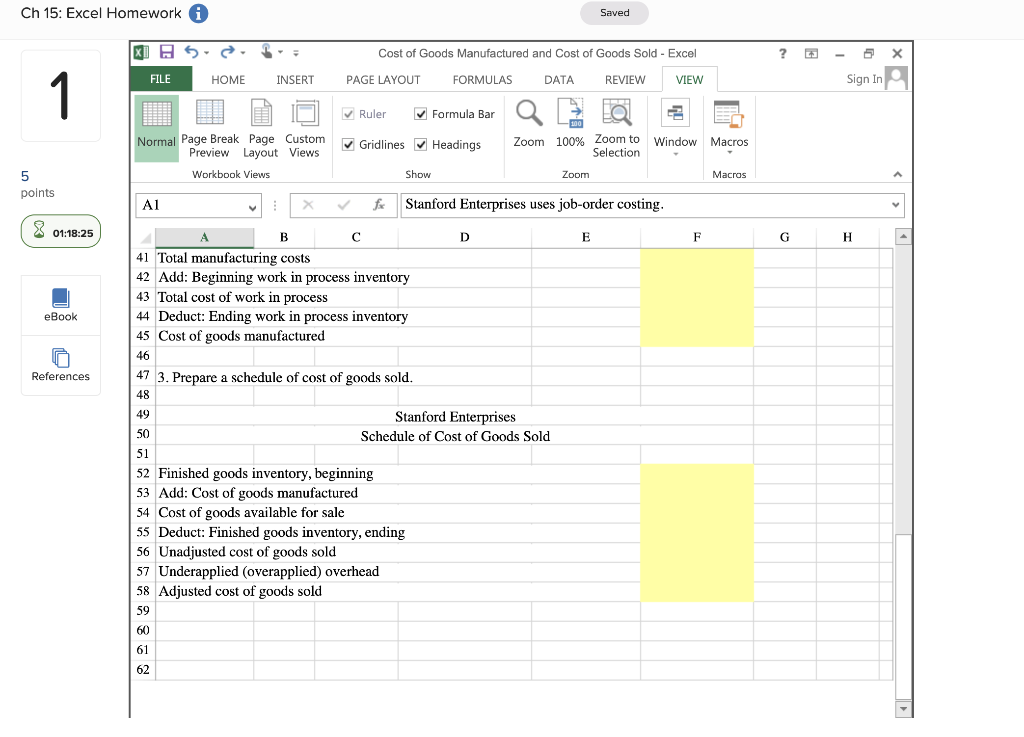Image resolution: width=1024 pixels, height=737 pixels.
Task: Open the FILE menu
Action: 160,79
